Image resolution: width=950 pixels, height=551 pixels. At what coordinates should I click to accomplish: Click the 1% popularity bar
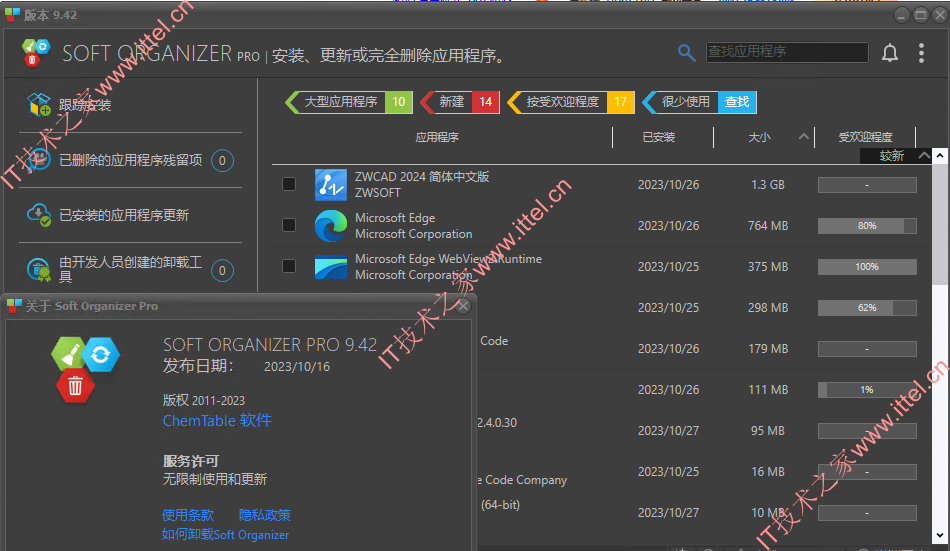pyautogui.click(x=867, y=390)
